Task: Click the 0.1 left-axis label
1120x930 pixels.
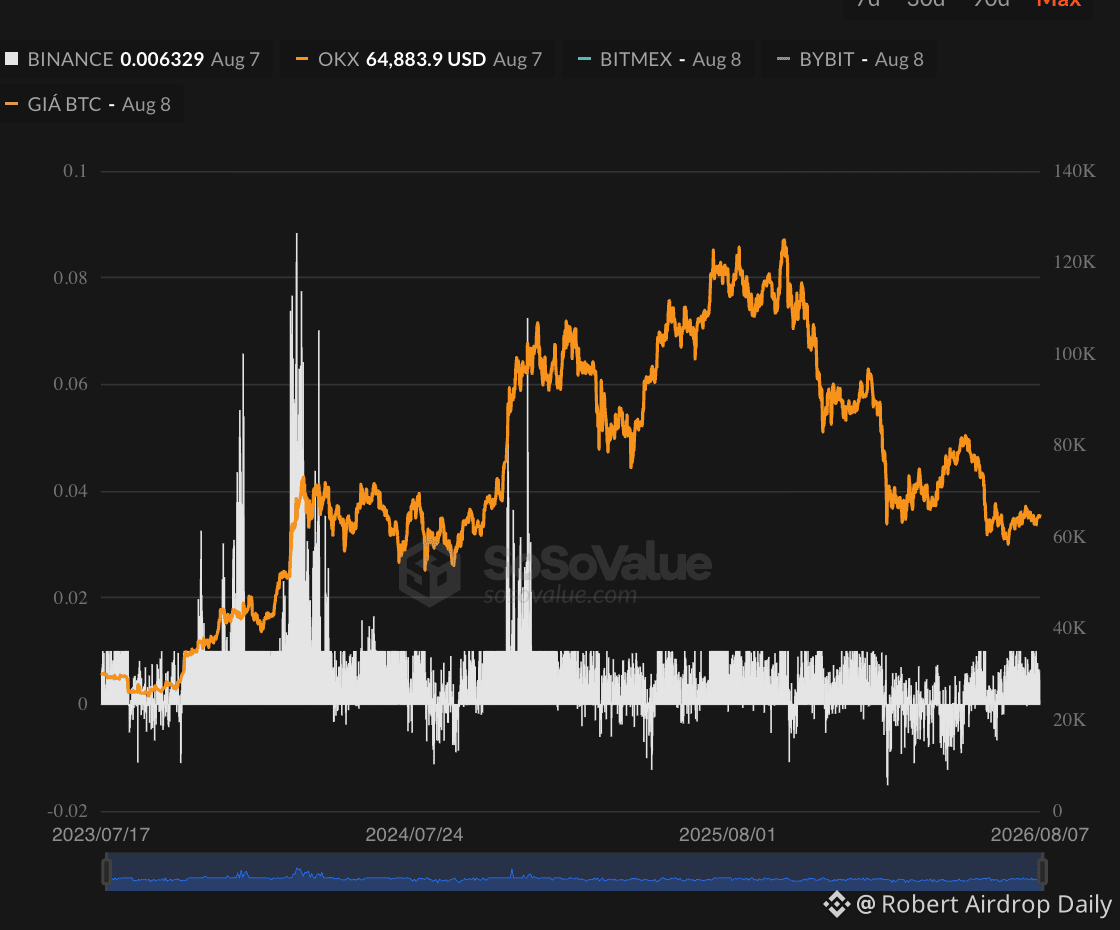Action: pos(75,171)
